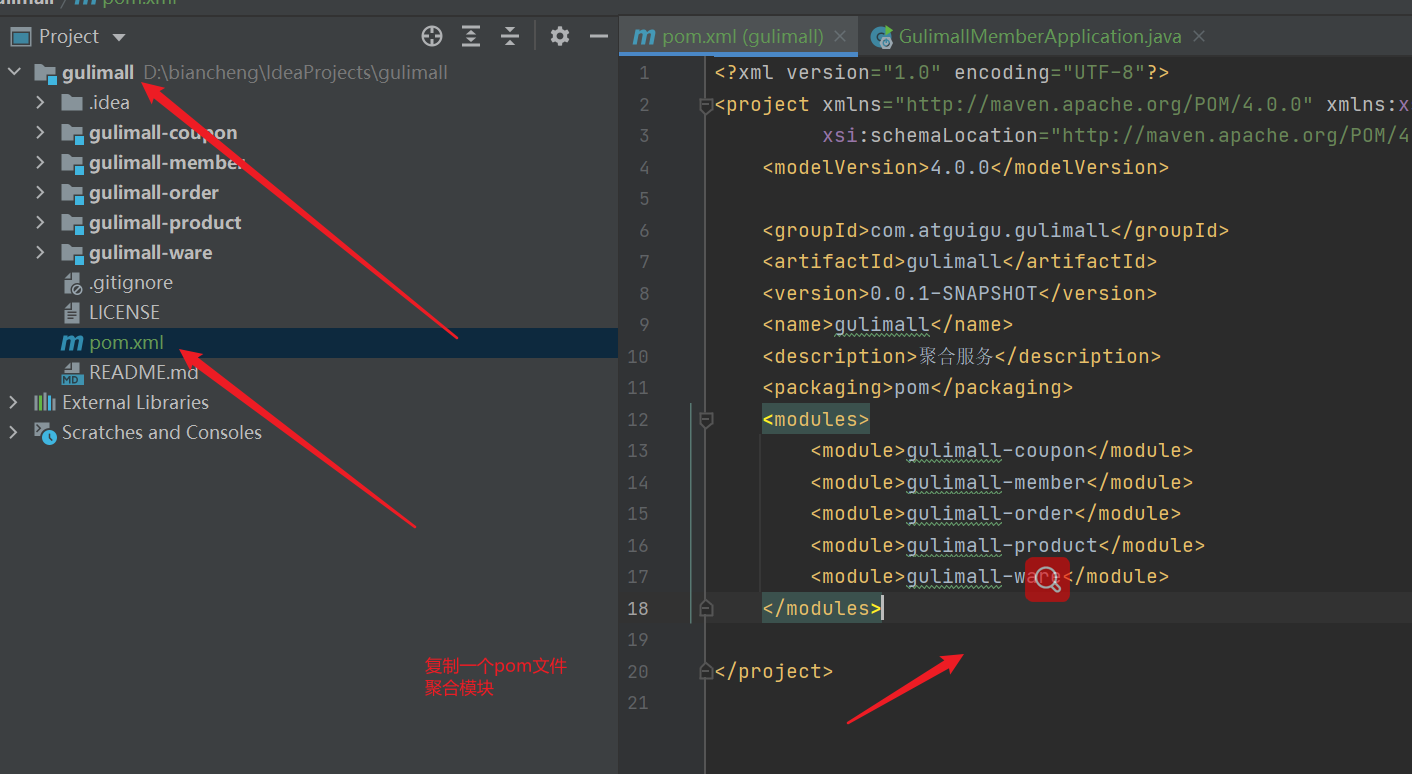1412x774 pixels.
Task: Click version value 0.0.1-SNAPSHOT
Action: [x=954, y=293]
